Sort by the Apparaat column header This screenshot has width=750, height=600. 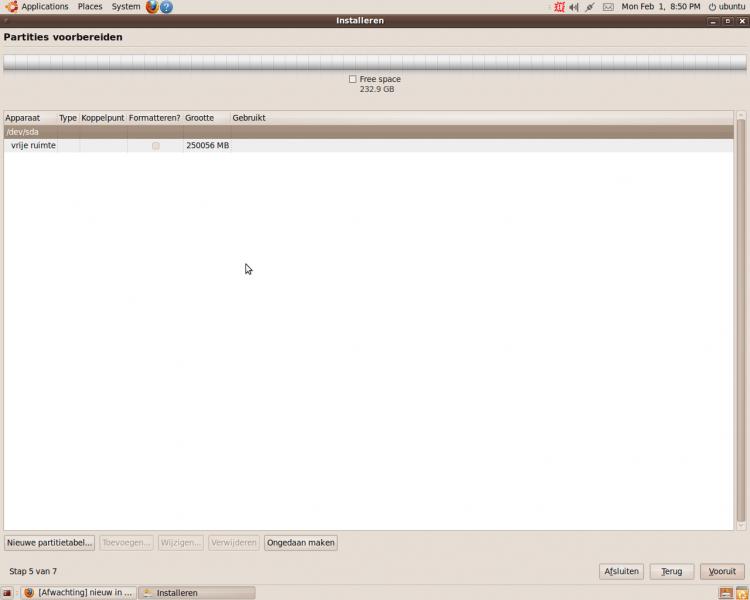click(31, 118)
